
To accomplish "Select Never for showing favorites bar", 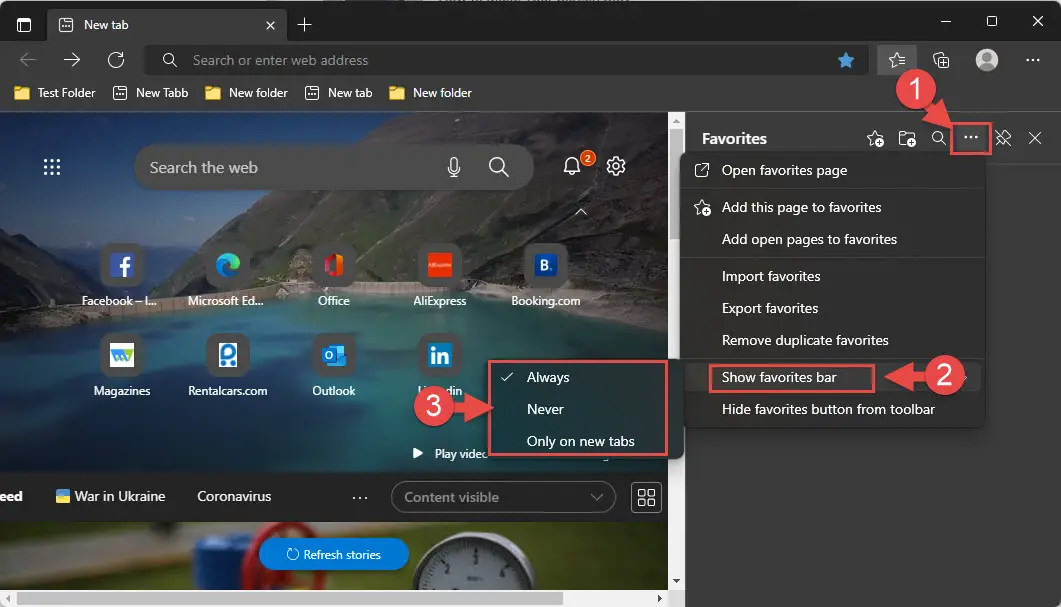I will pyautogui.click(x=579, y=409).
